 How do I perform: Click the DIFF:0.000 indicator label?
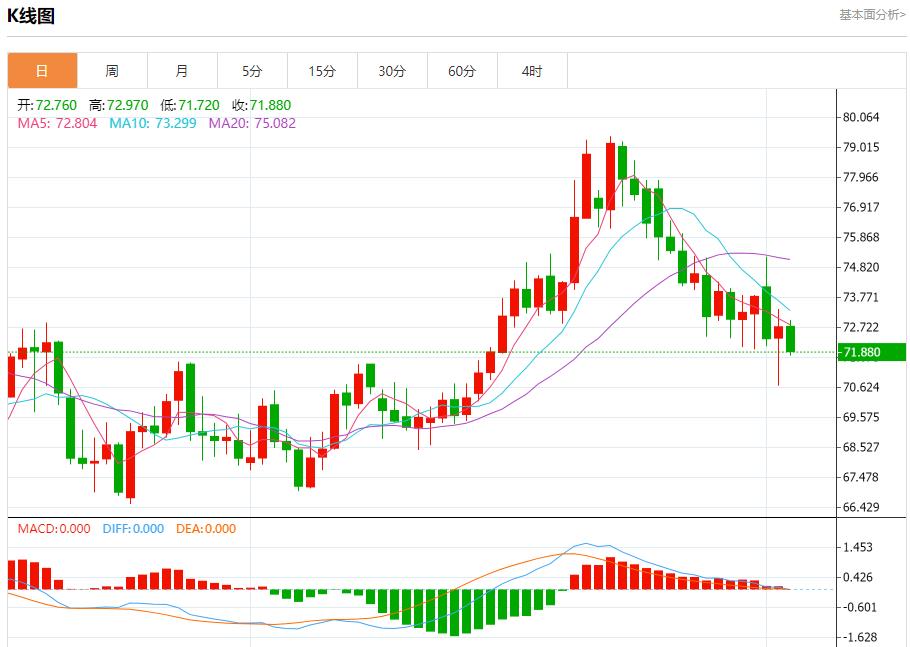(133, 529)
